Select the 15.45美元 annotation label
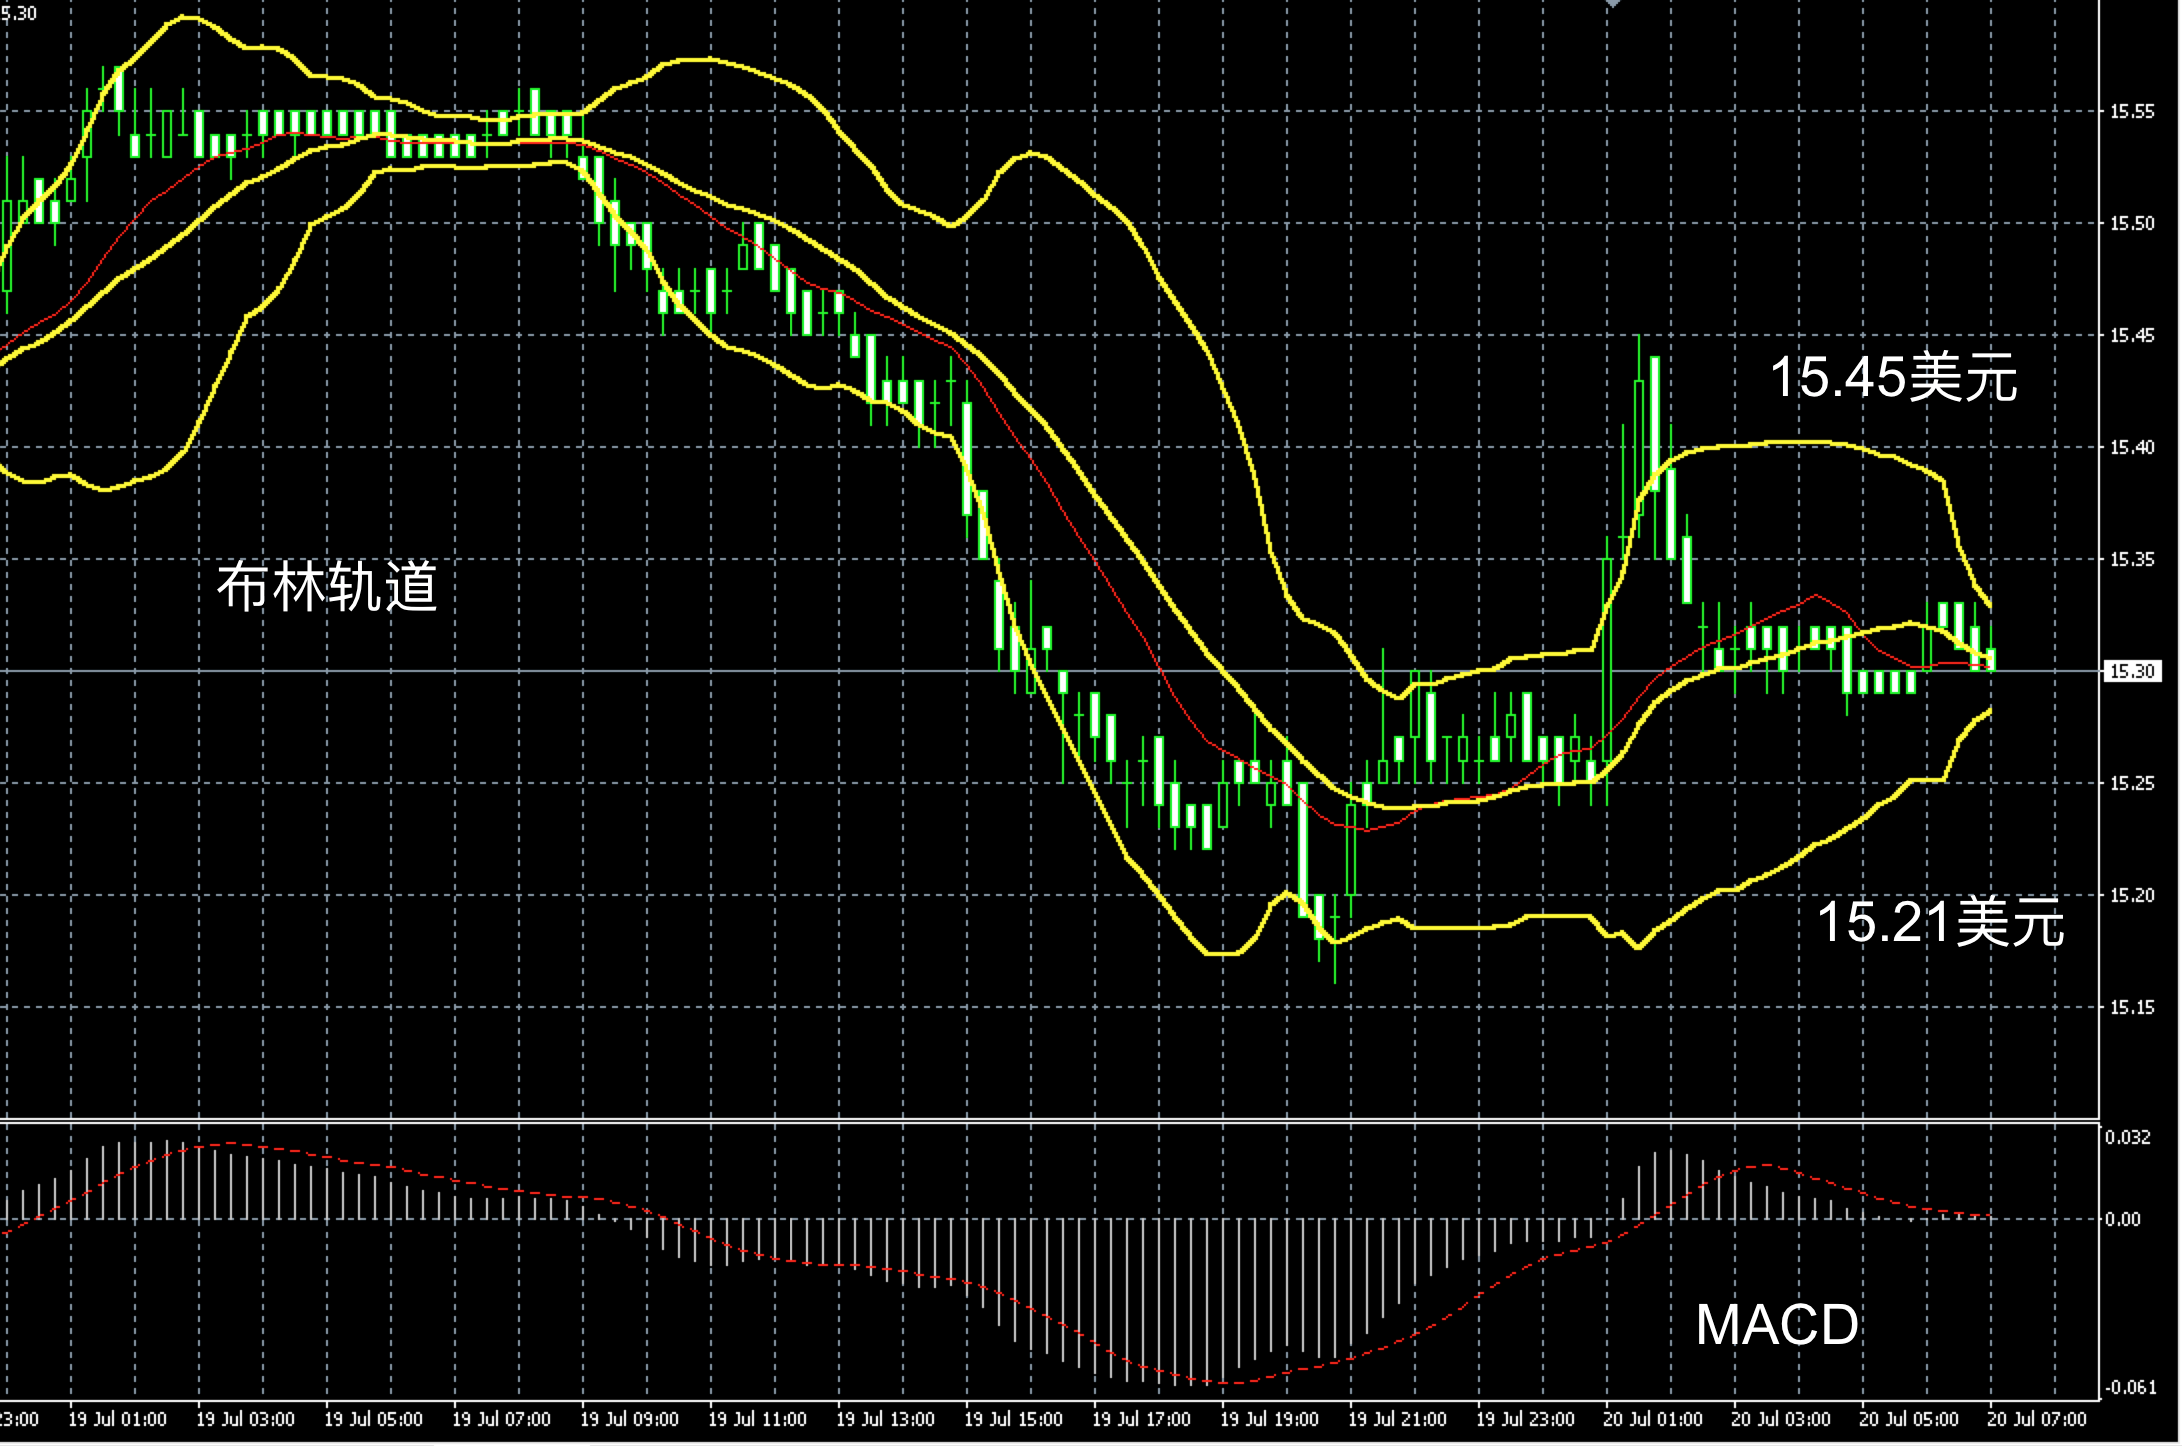This screenshot has width=2182, height=1446. 1893,378
